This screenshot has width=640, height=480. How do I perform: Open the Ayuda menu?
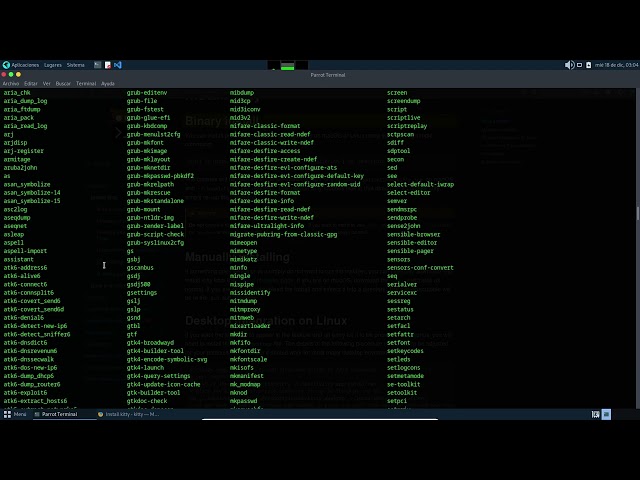coord(108,84)
